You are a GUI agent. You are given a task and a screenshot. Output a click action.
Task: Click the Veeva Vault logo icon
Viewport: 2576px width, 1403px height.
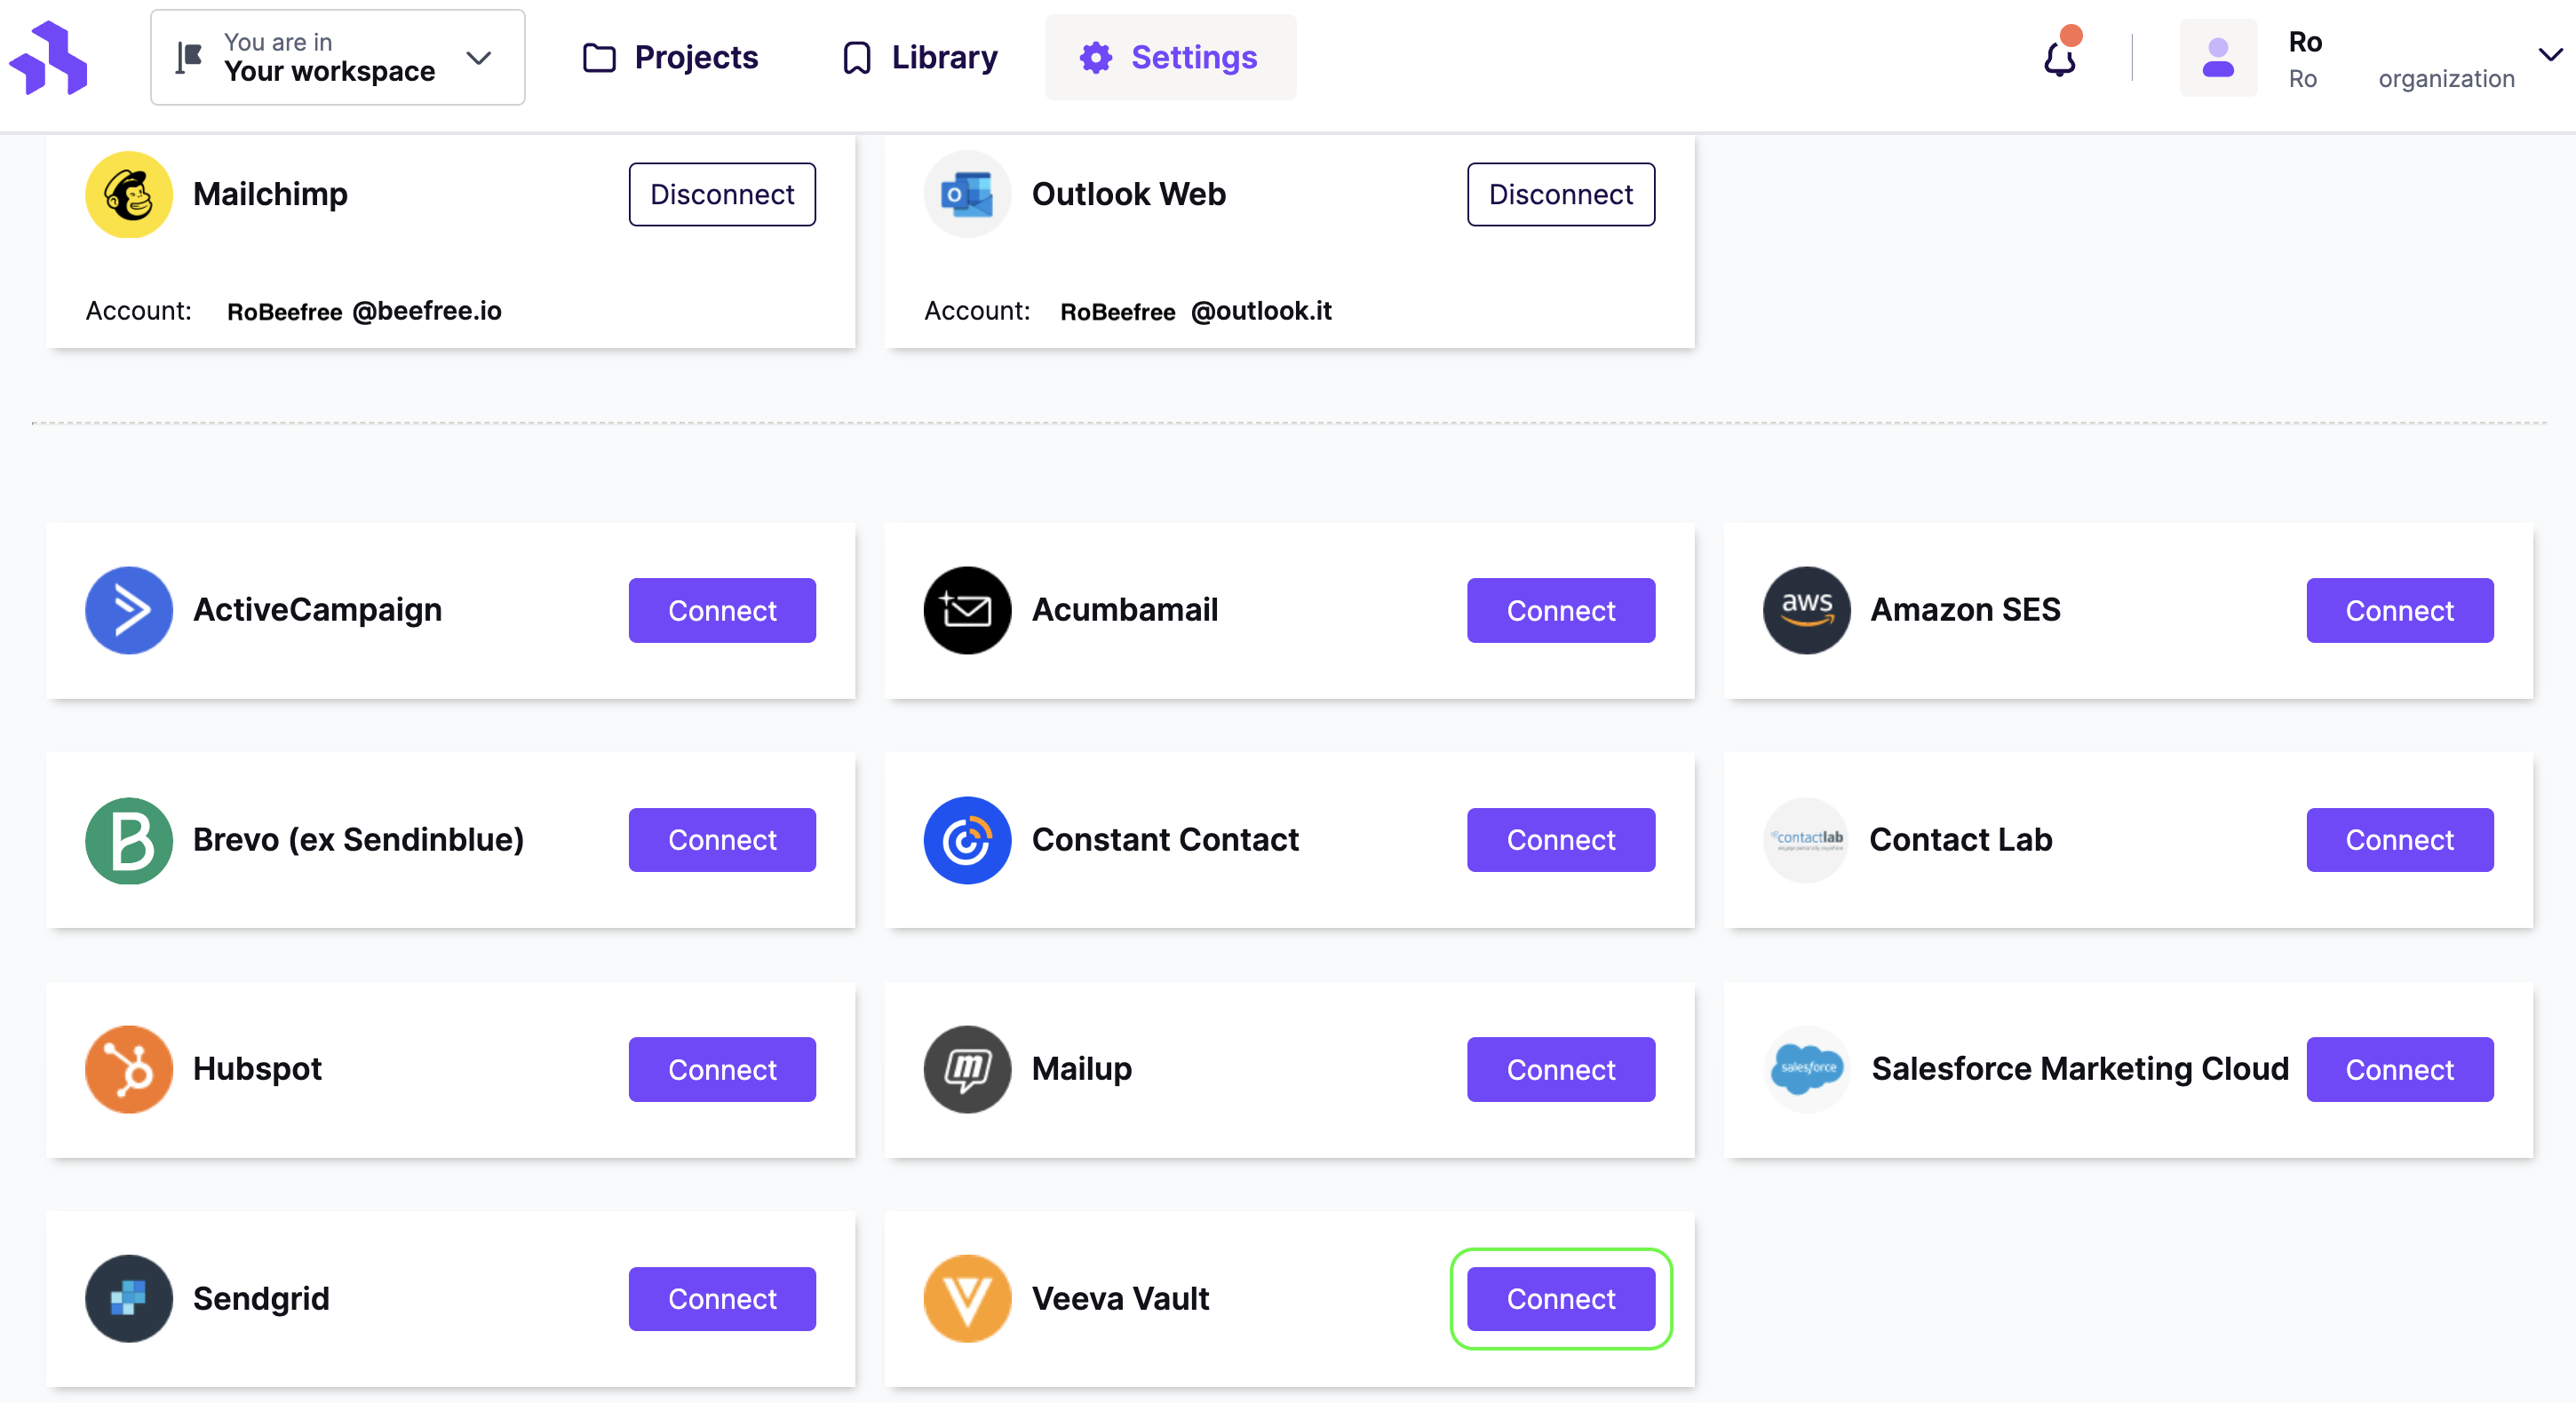pyautogui.click(x=967, y=1298)
